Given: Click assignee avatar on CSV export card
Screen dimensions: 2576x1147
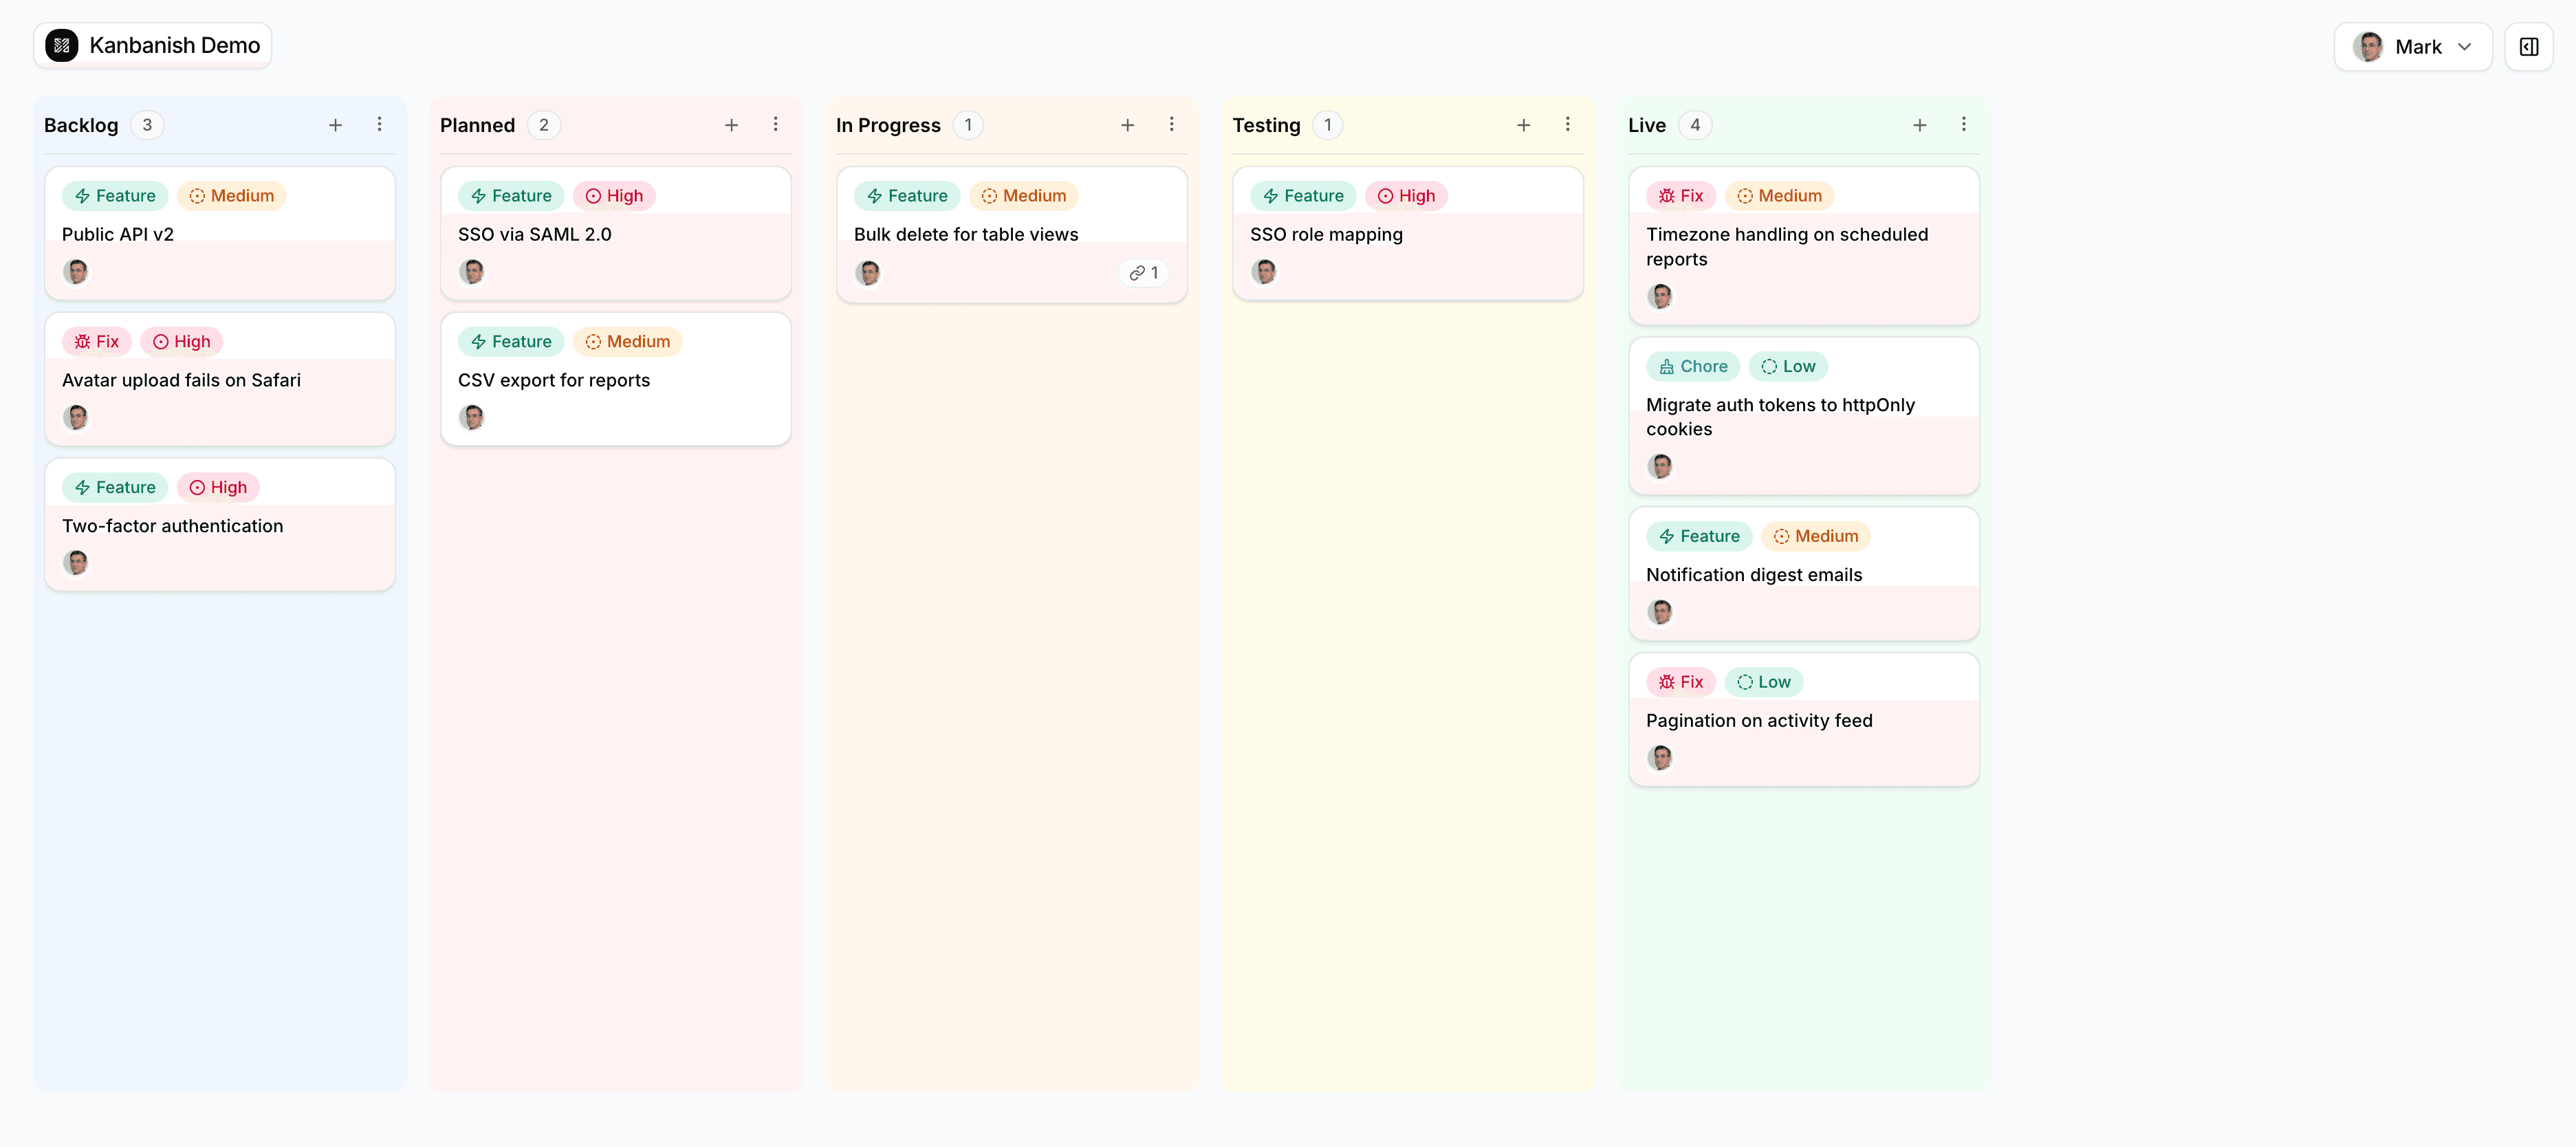Looking at the screenshot, I should pos(472,417).
